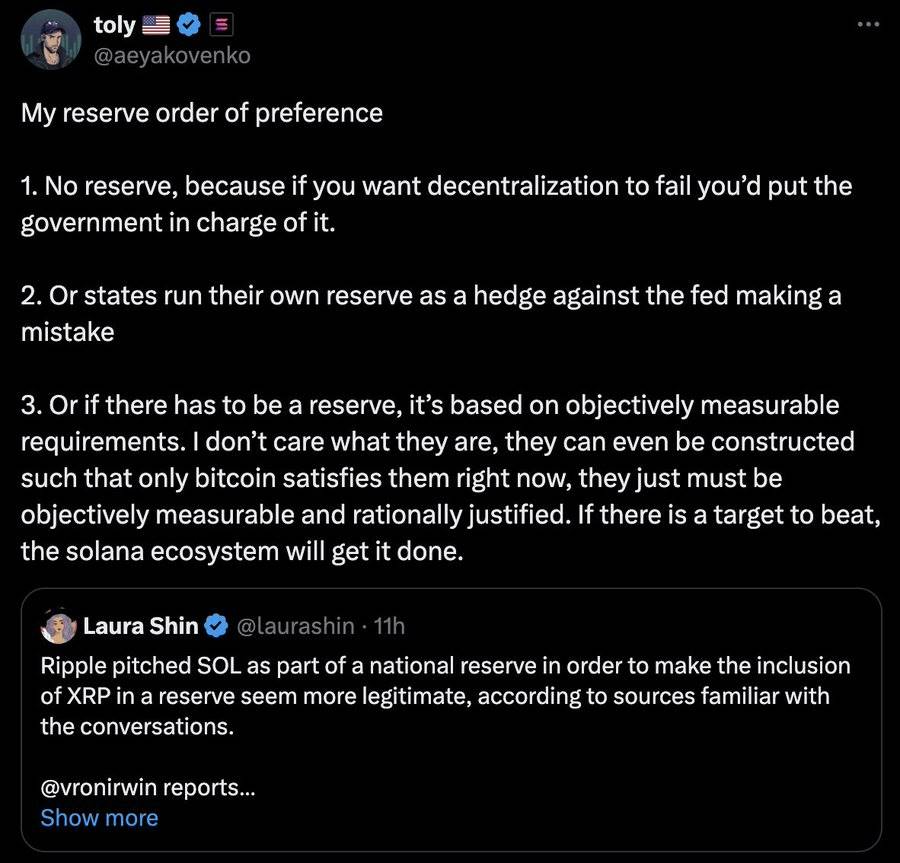Click Laura Shin's blue verified badge
Viewport: 900px width, 863px height.
[216, 626]
